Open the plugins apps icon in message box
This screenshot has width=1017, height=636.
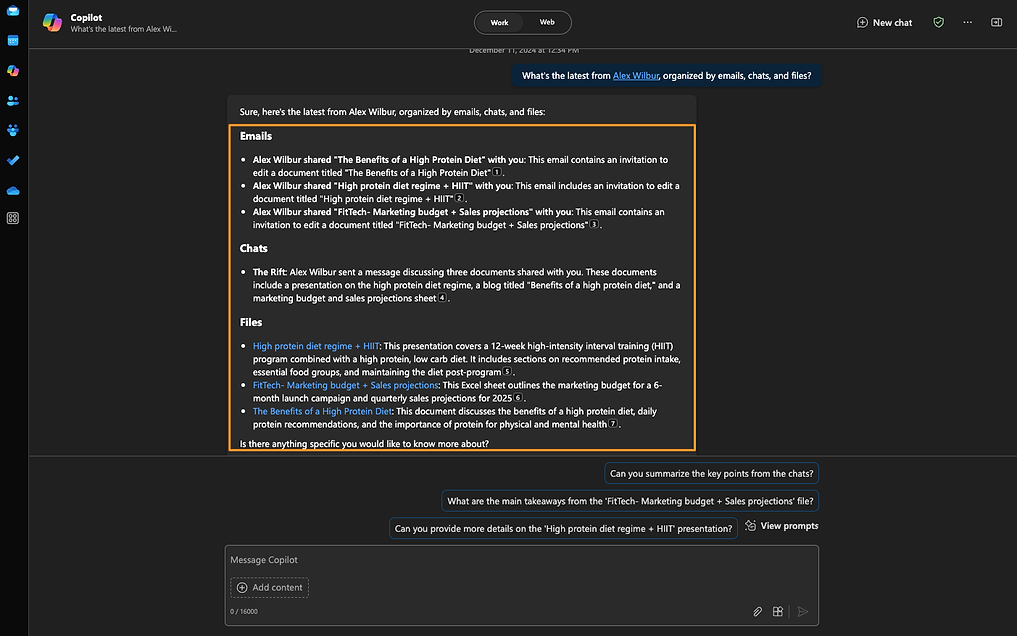click(x=778, y=611)
